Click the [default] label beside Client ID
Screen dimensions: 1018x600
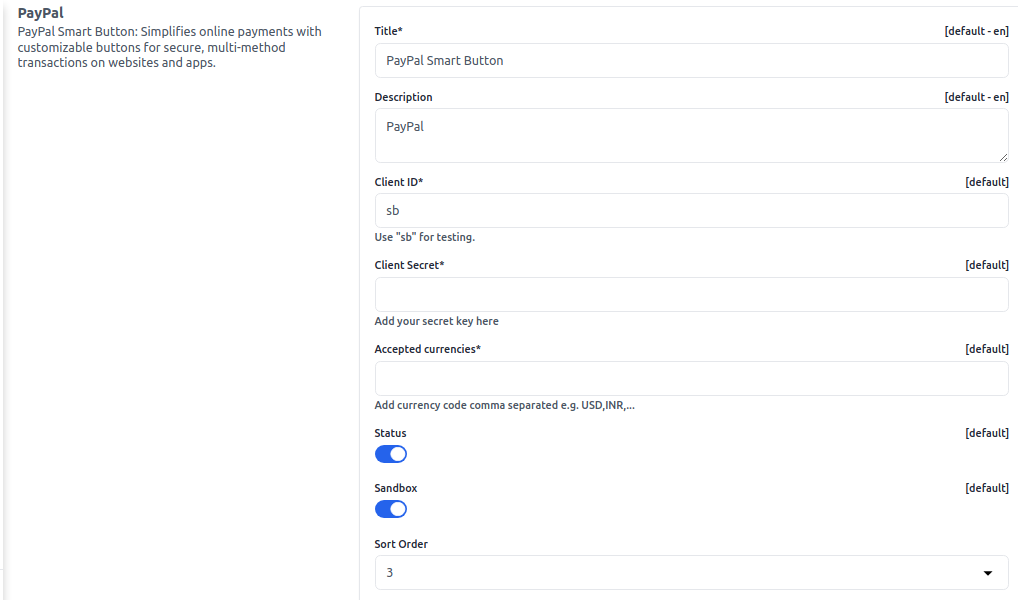coord(987,182)
